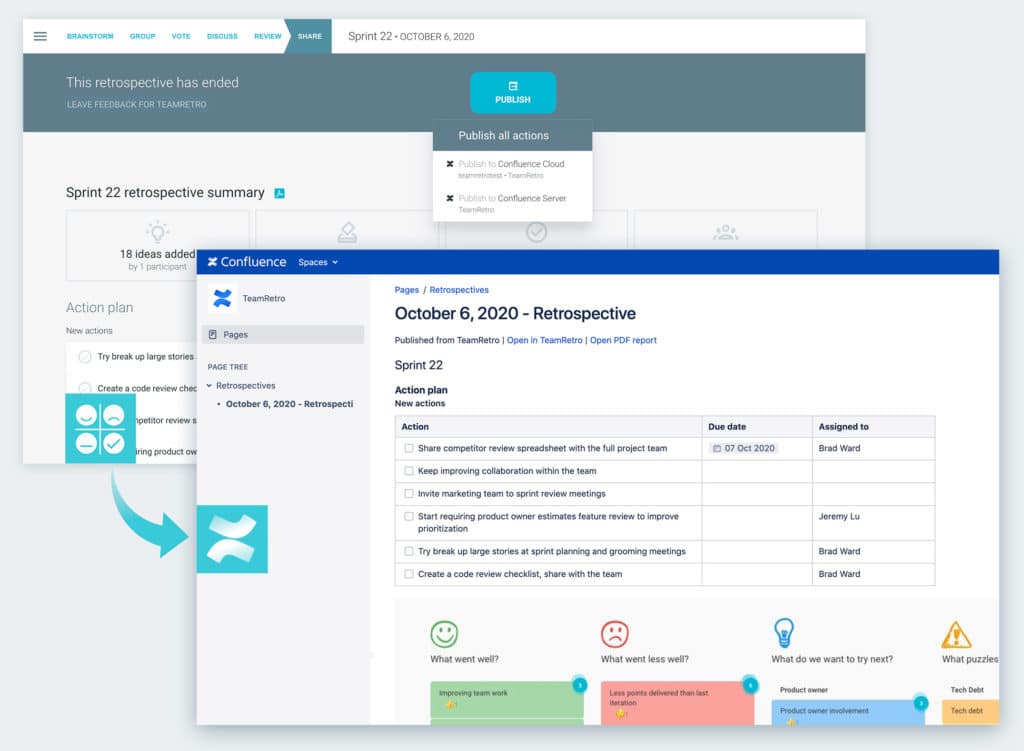Click the green smiley for 'What went well?'

click(x=445, y=632)
